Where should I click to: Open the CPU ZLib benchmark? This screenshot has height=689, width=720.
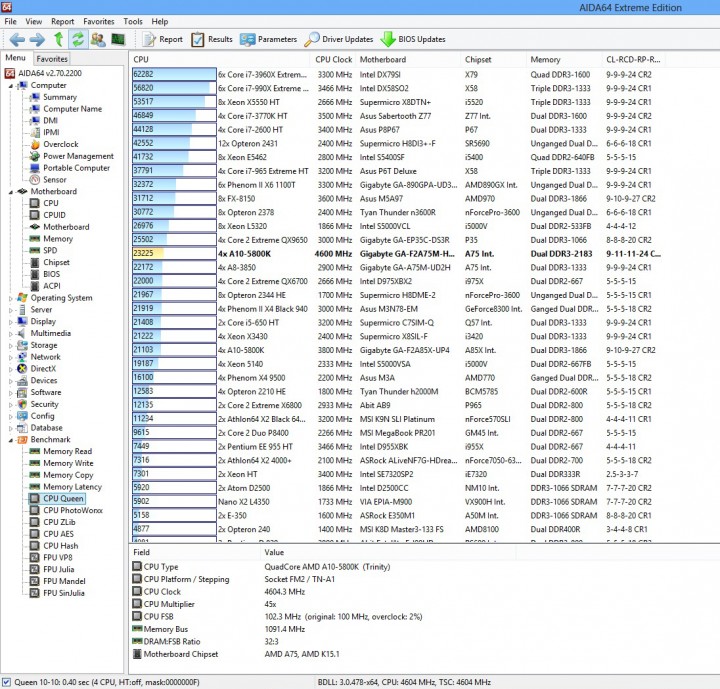point(59,522)
